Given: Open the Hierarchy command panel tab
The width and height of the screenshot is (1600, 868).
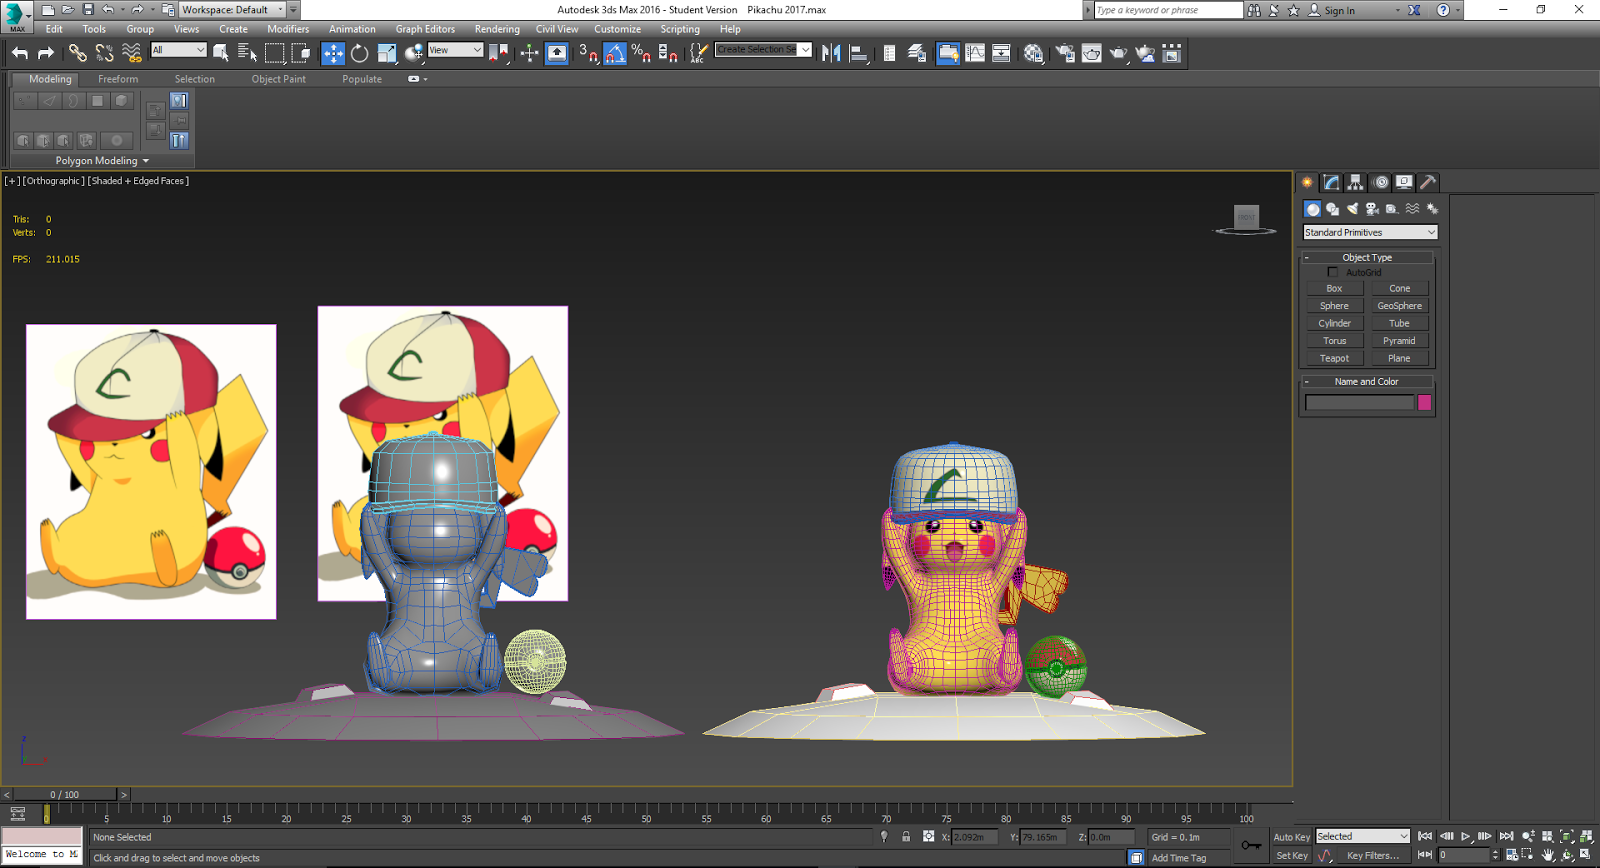Looking at the screenshot, I should [1355, 182].
